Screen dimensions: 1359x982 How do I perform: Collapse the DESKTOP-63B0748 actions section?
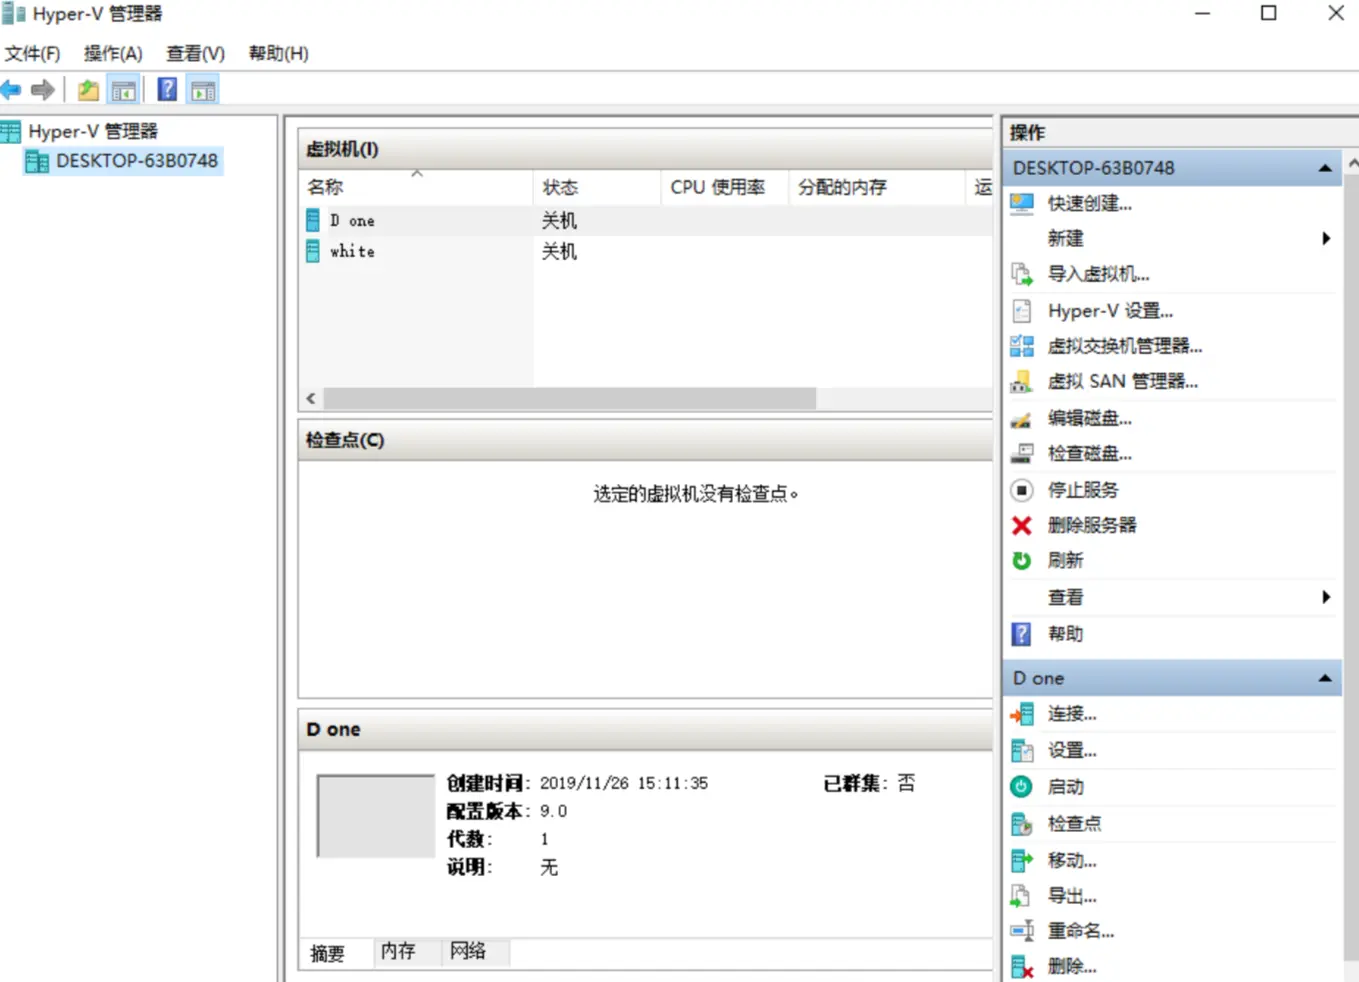(1325, 168)
